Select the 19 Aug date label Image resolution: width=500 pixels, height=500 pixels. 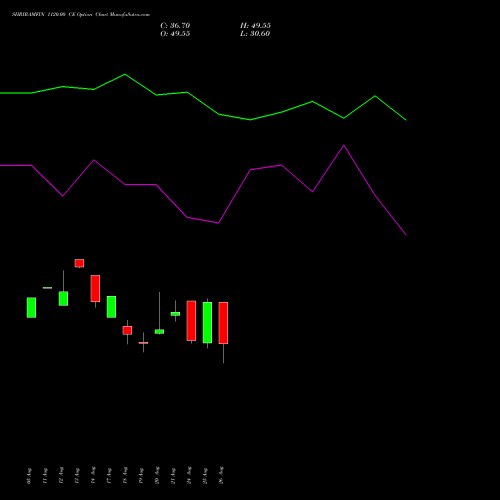coord(141,476)
